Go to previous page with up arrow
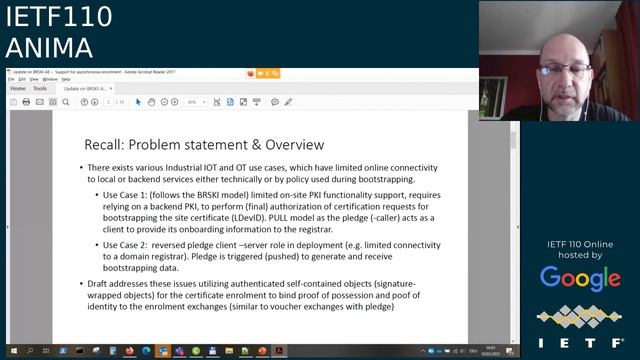 coord(84,102)
